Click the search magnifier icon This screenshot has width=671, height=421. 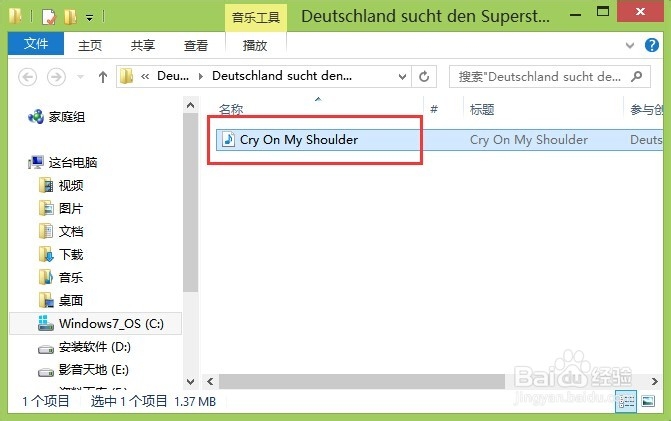[637, 77]
